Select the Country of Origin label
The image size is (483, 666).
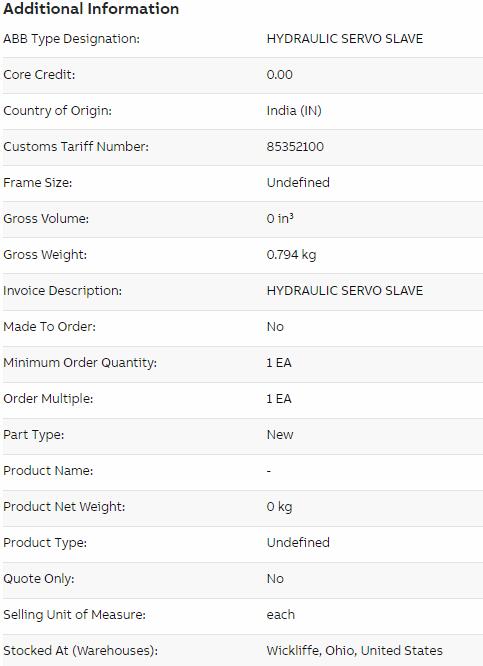tap(57, 111)
